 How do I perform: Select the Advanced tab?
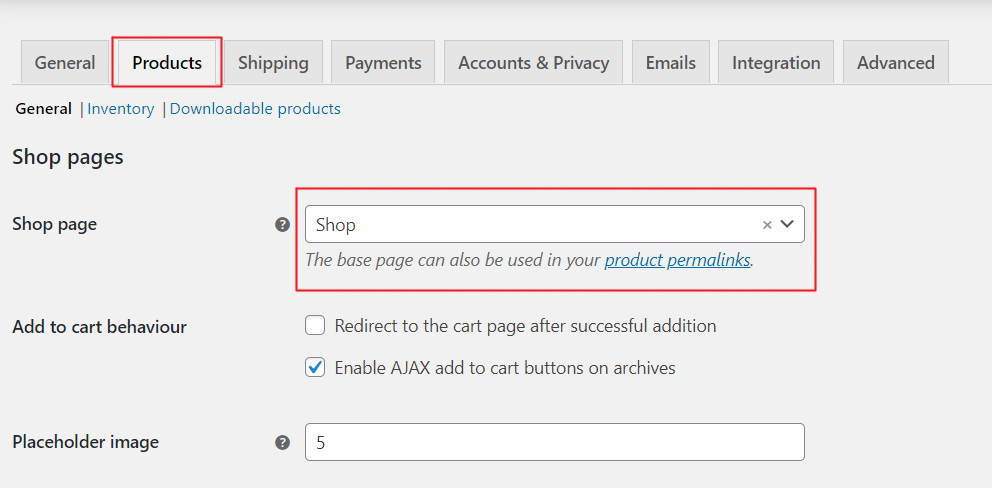click(x=895, y=63)
